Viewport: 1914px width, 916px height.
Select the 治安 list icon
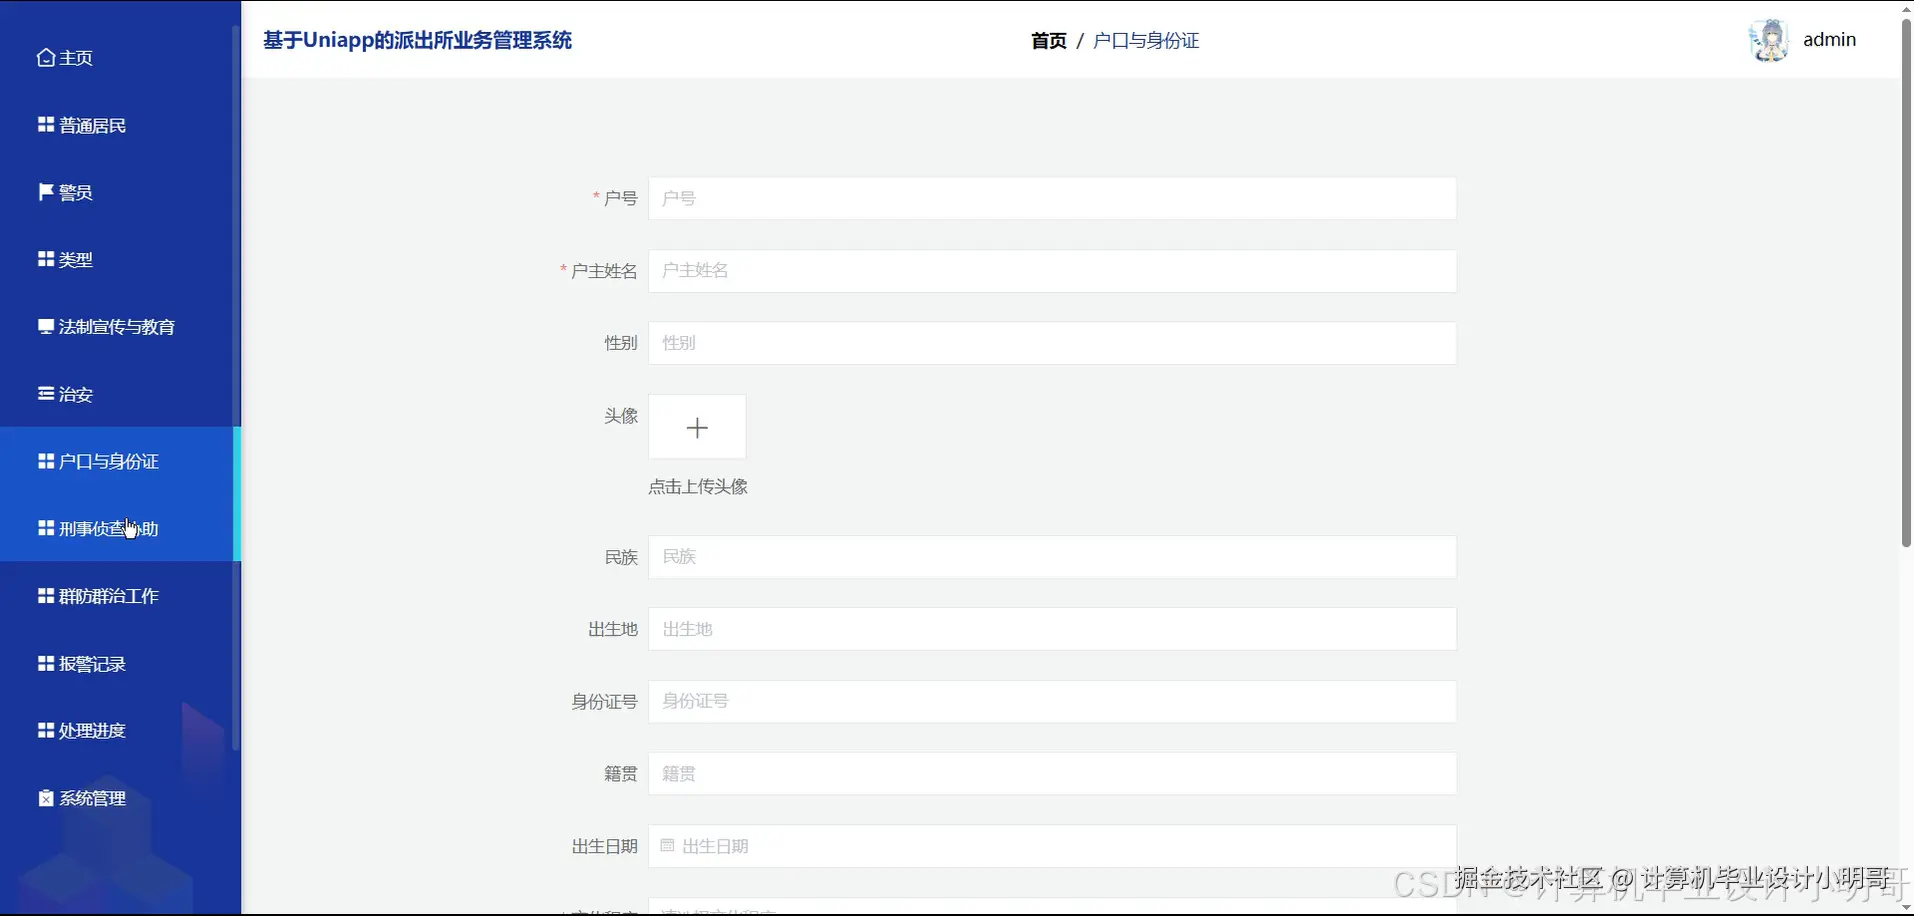(43, 392)
